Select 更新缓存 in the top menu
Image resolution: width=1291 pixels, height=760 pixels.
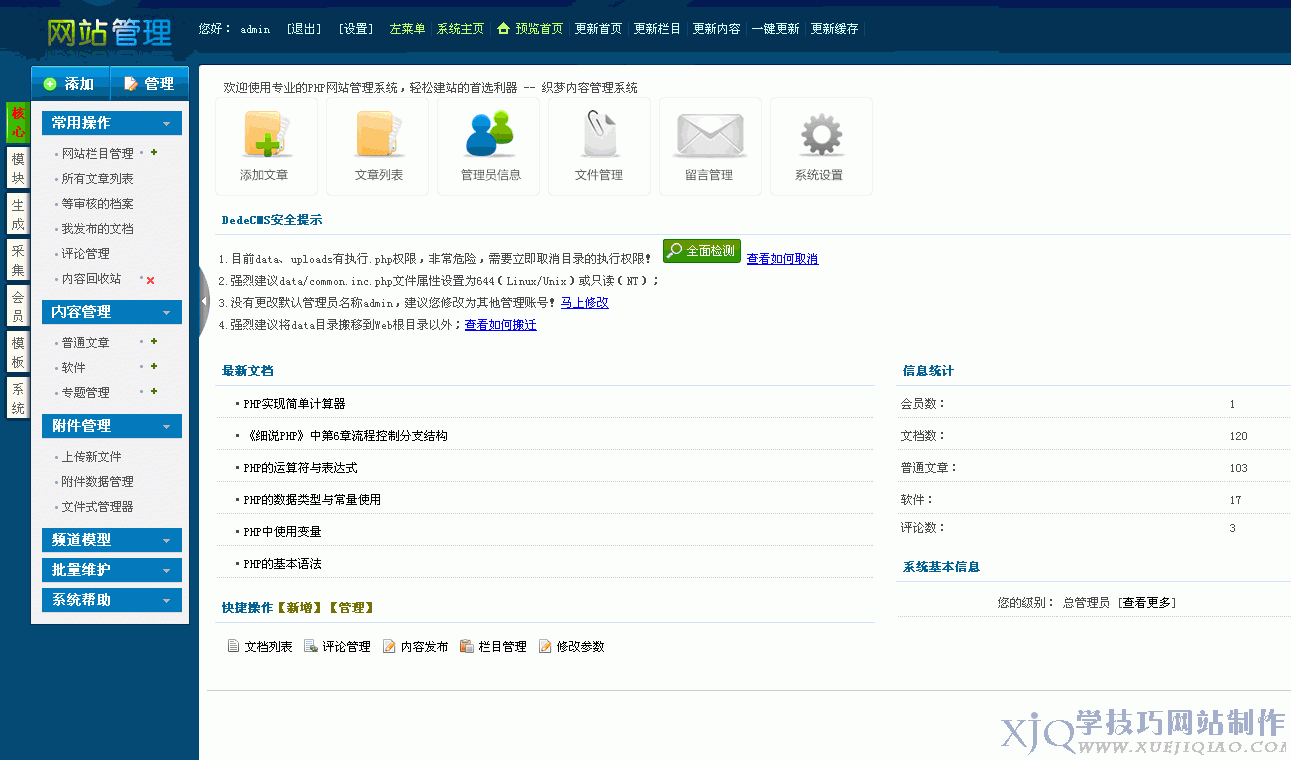click(x=834, y=29)
